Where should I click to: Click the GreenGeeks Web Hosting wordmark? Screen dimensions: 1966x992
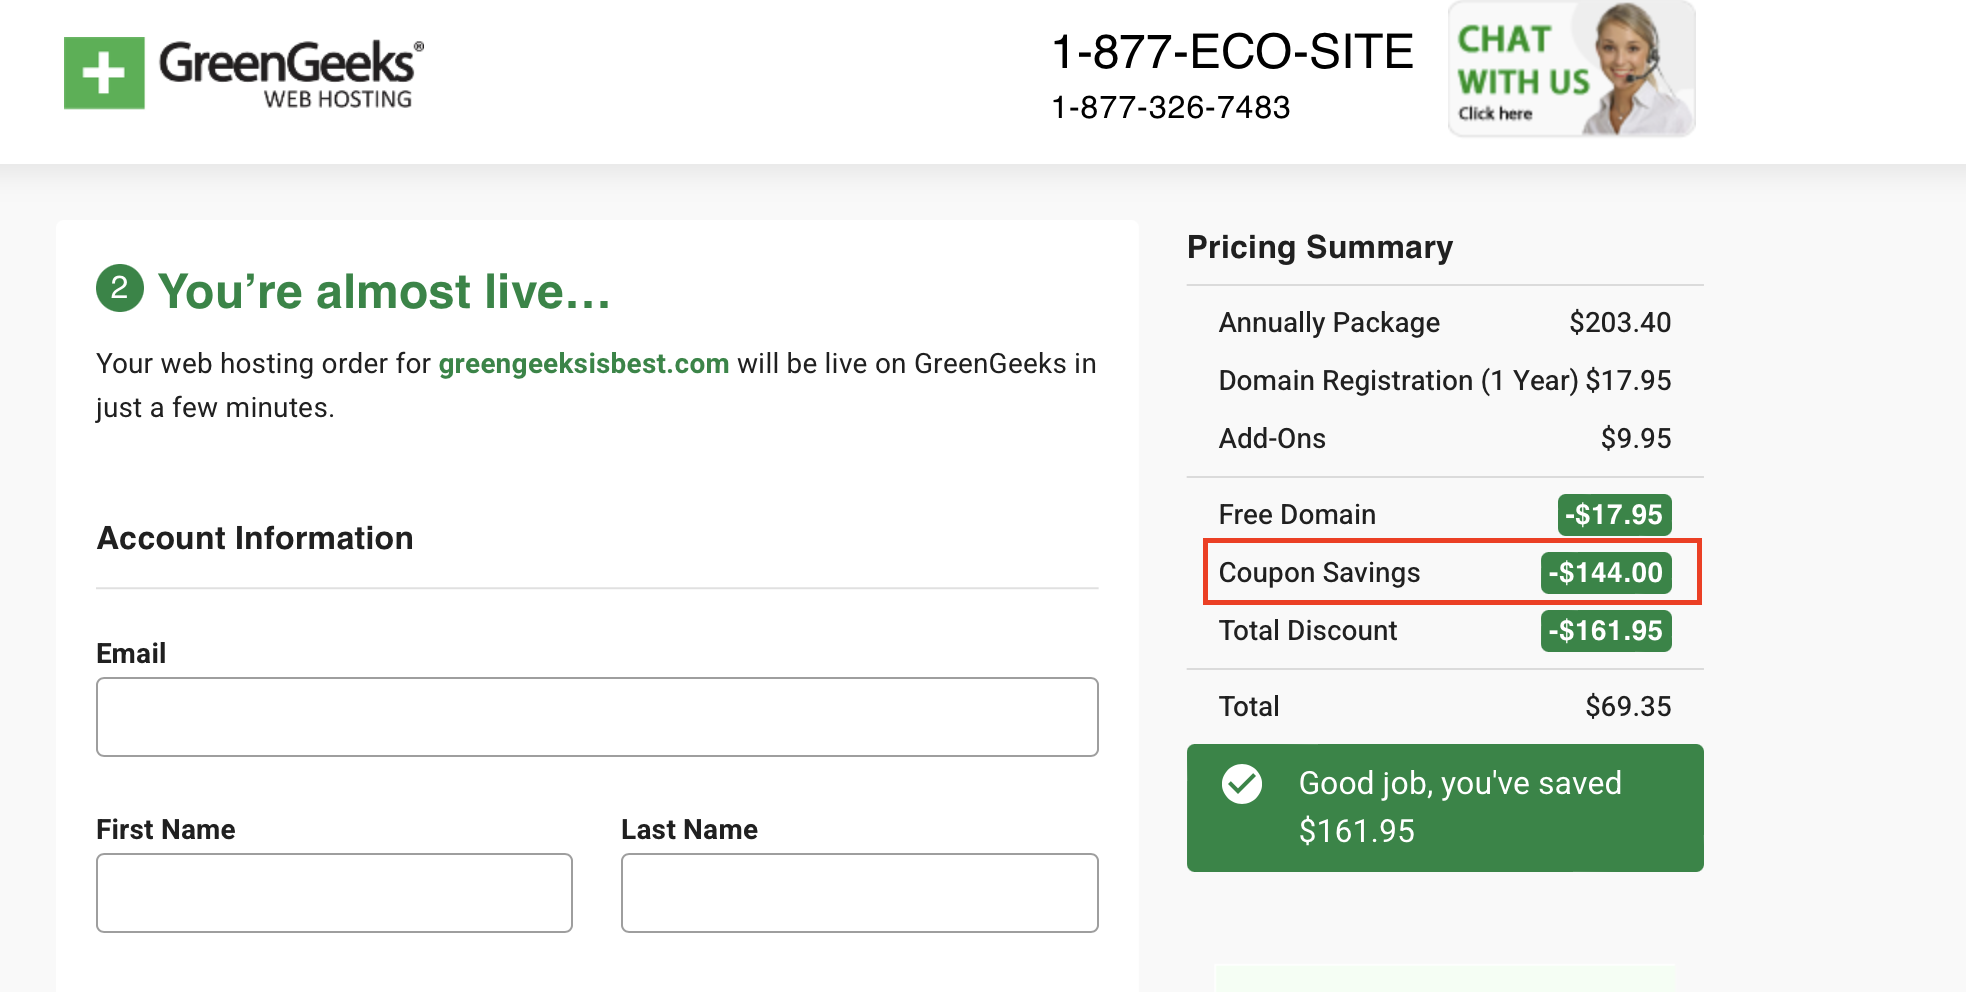291,73
